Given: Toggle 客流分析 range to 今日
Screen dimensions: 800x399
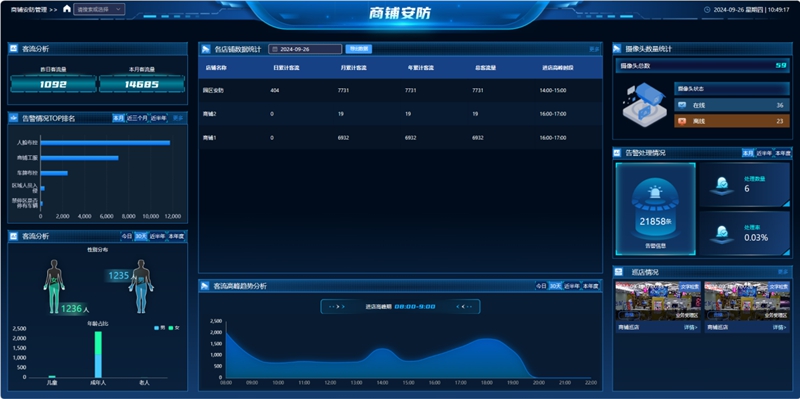Looking at the screenshot, I should coord(127,236).
